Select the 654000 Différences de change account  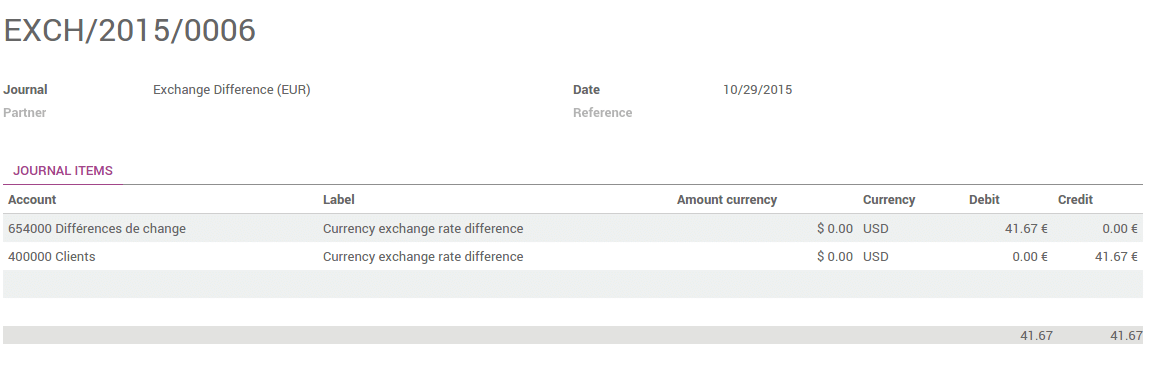tap(97, 229)
